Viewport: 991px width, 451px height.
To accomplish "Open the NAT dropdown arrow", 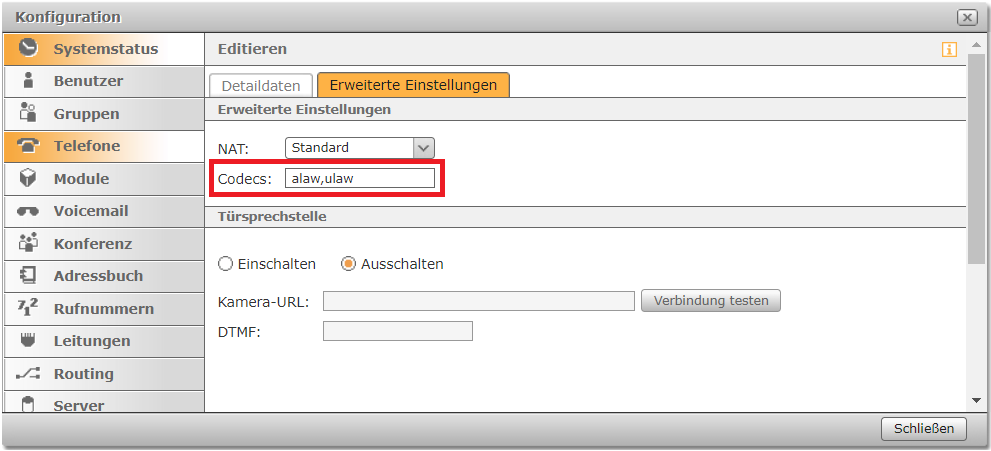I will point(424,148).
